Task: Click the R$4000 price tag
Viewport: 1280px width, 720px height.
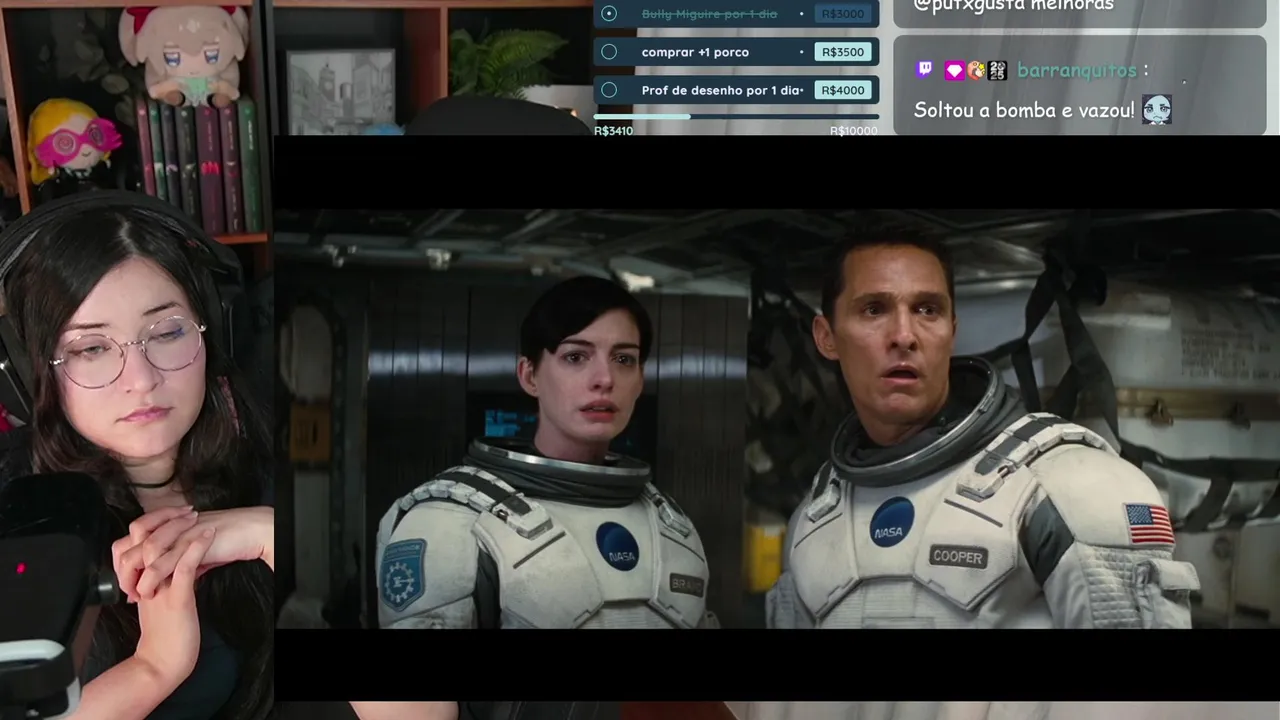Action: tap(843, 90)
